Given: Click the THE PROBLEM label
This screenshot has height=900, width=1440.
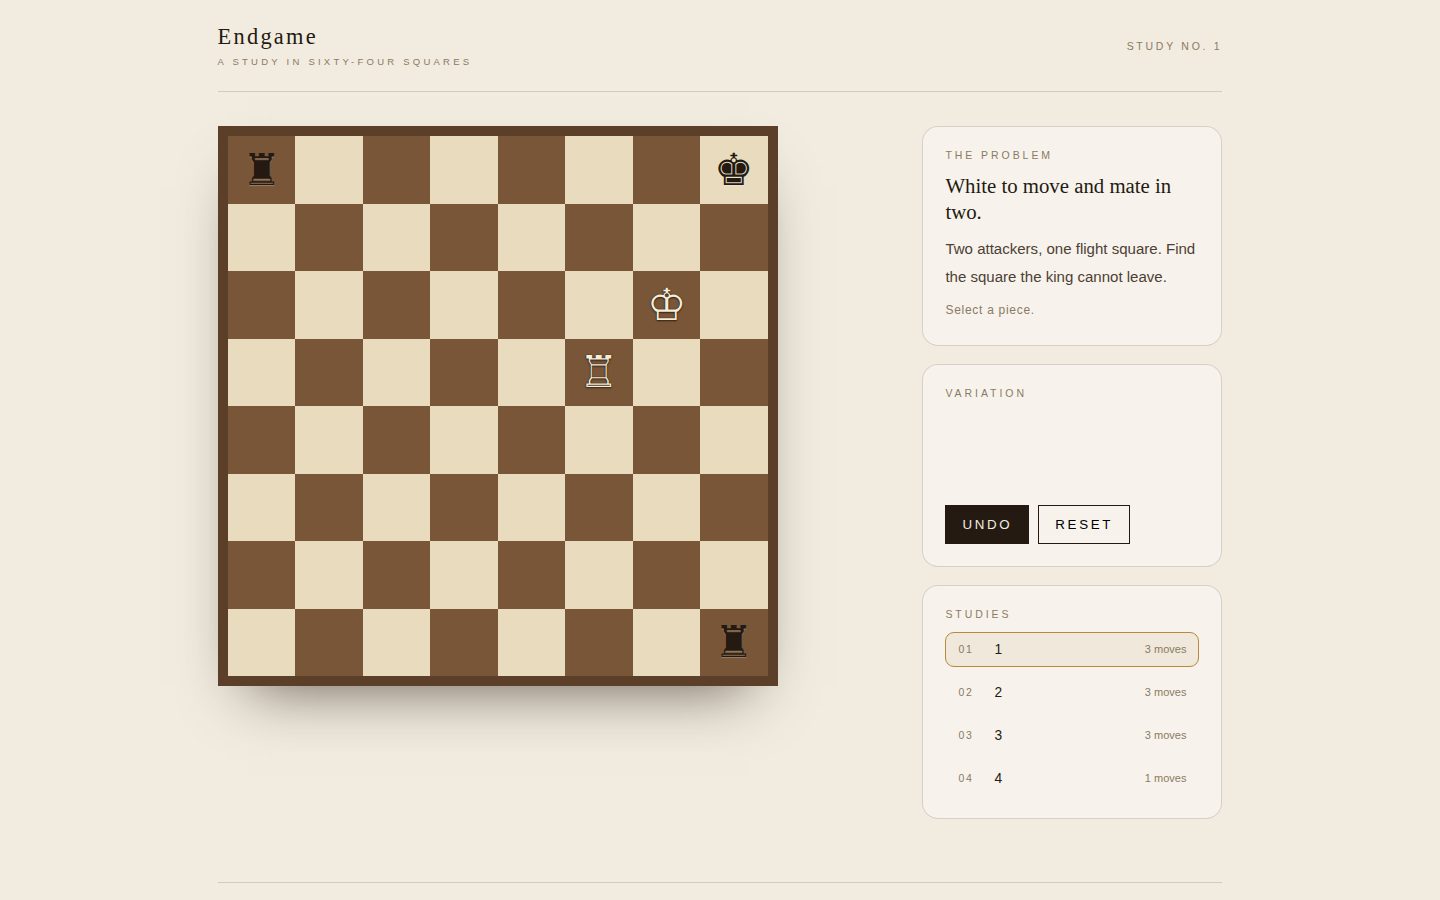Looking at the screenshot, I should (999, 155).
